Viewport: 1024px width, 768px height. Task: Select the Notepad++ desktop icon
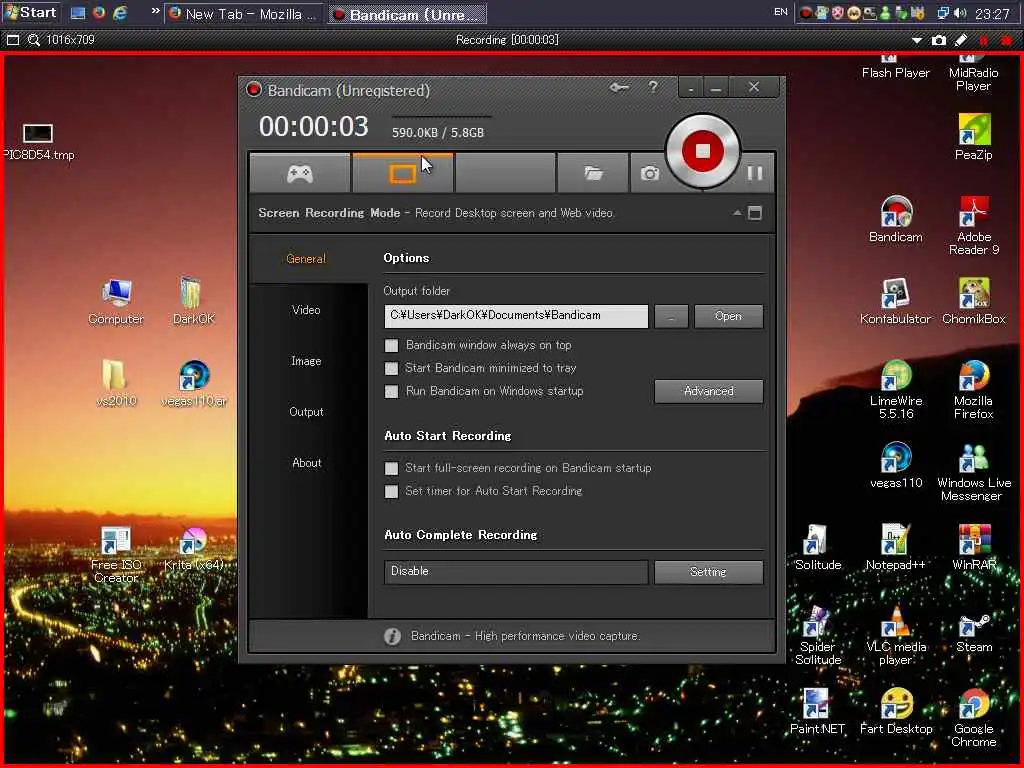coord(895,547)
